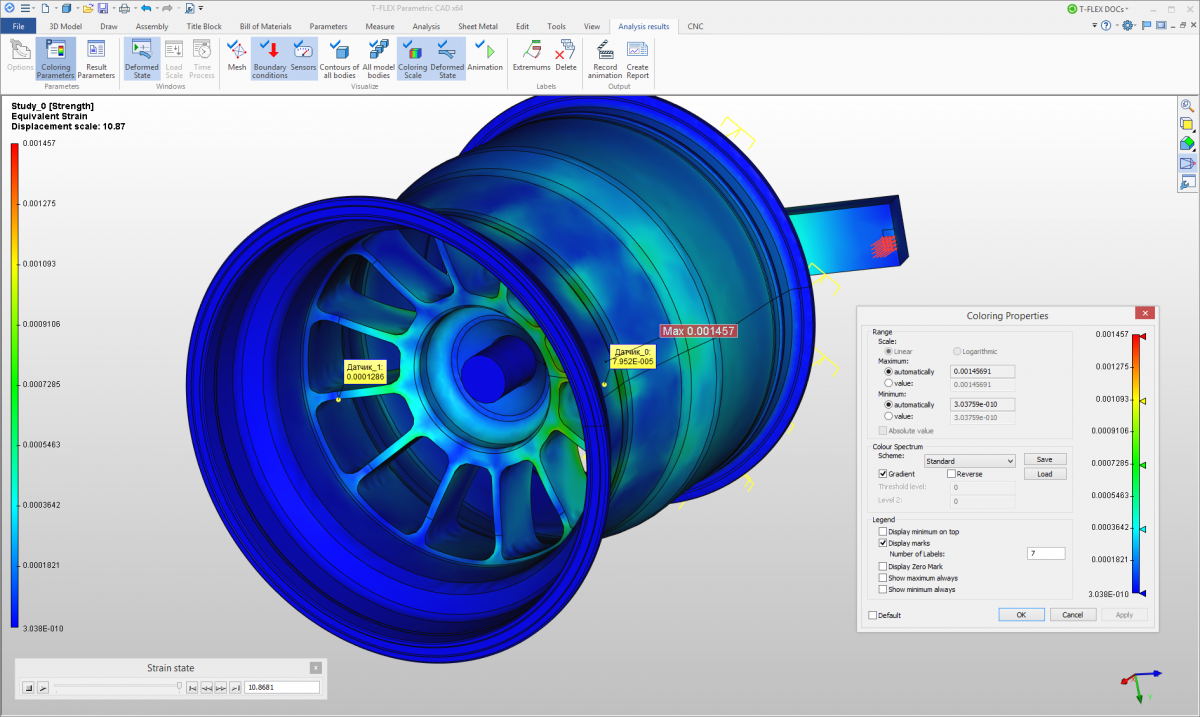1200x717 pixels.
Task: Check the Reverse checkbox
Action: 951,474
